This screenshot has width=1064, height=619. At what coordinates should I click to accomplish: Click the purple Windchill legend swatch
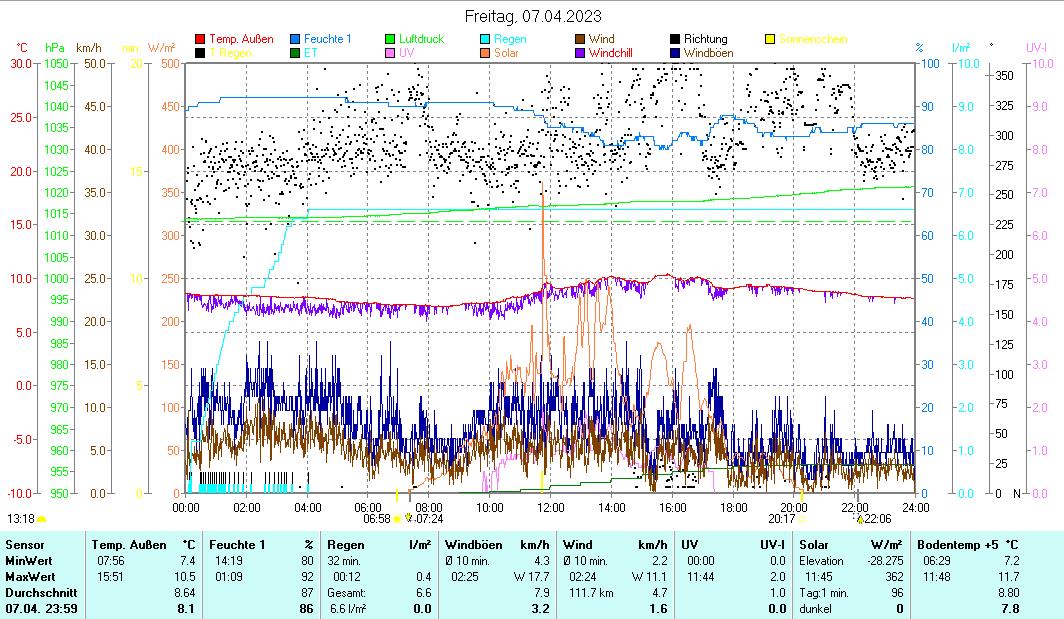580,52
